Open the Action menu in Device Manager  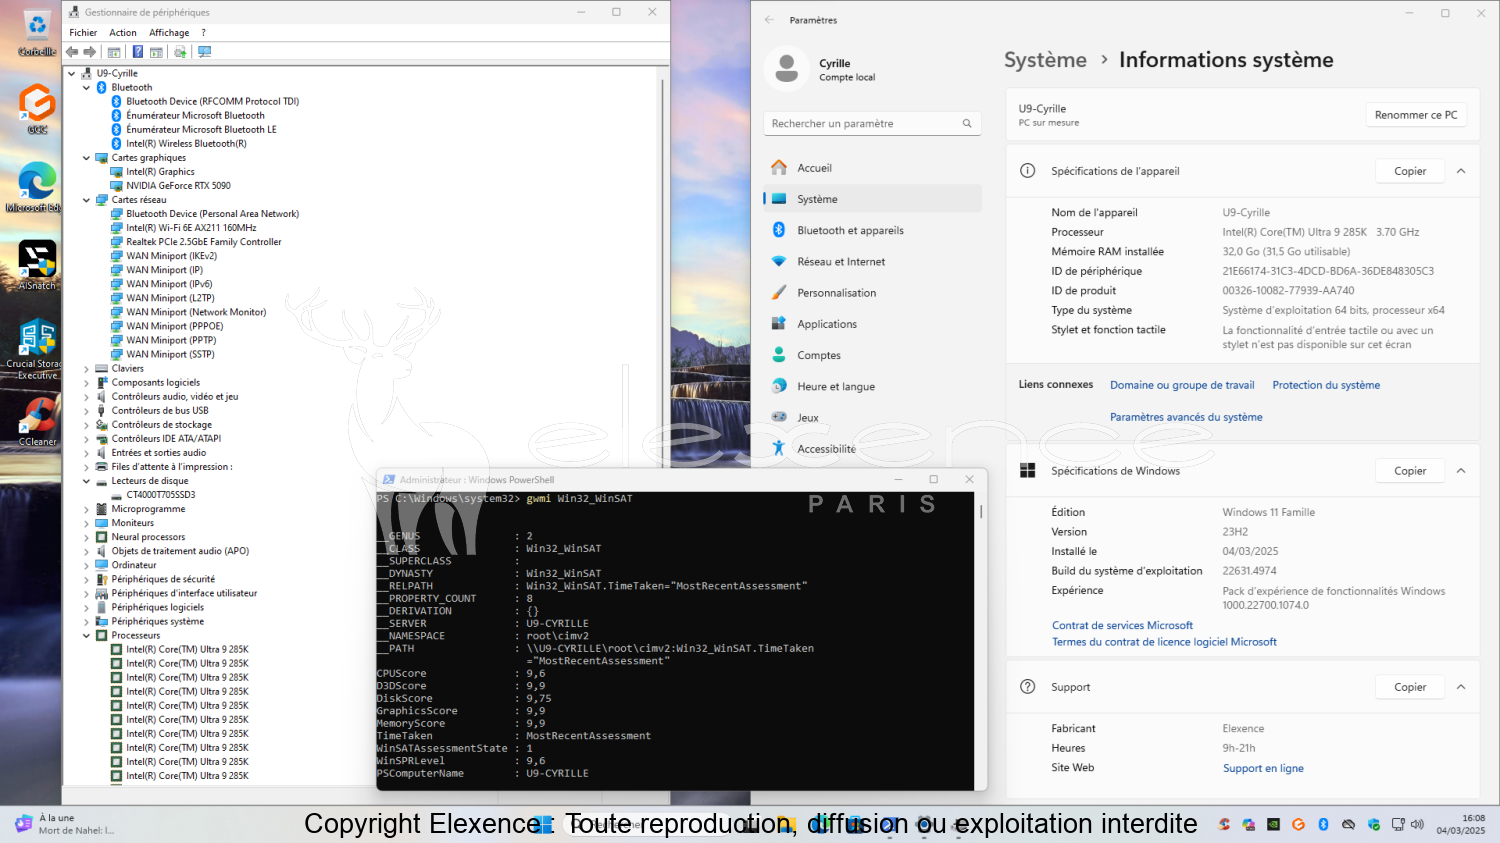click(123, 33)
